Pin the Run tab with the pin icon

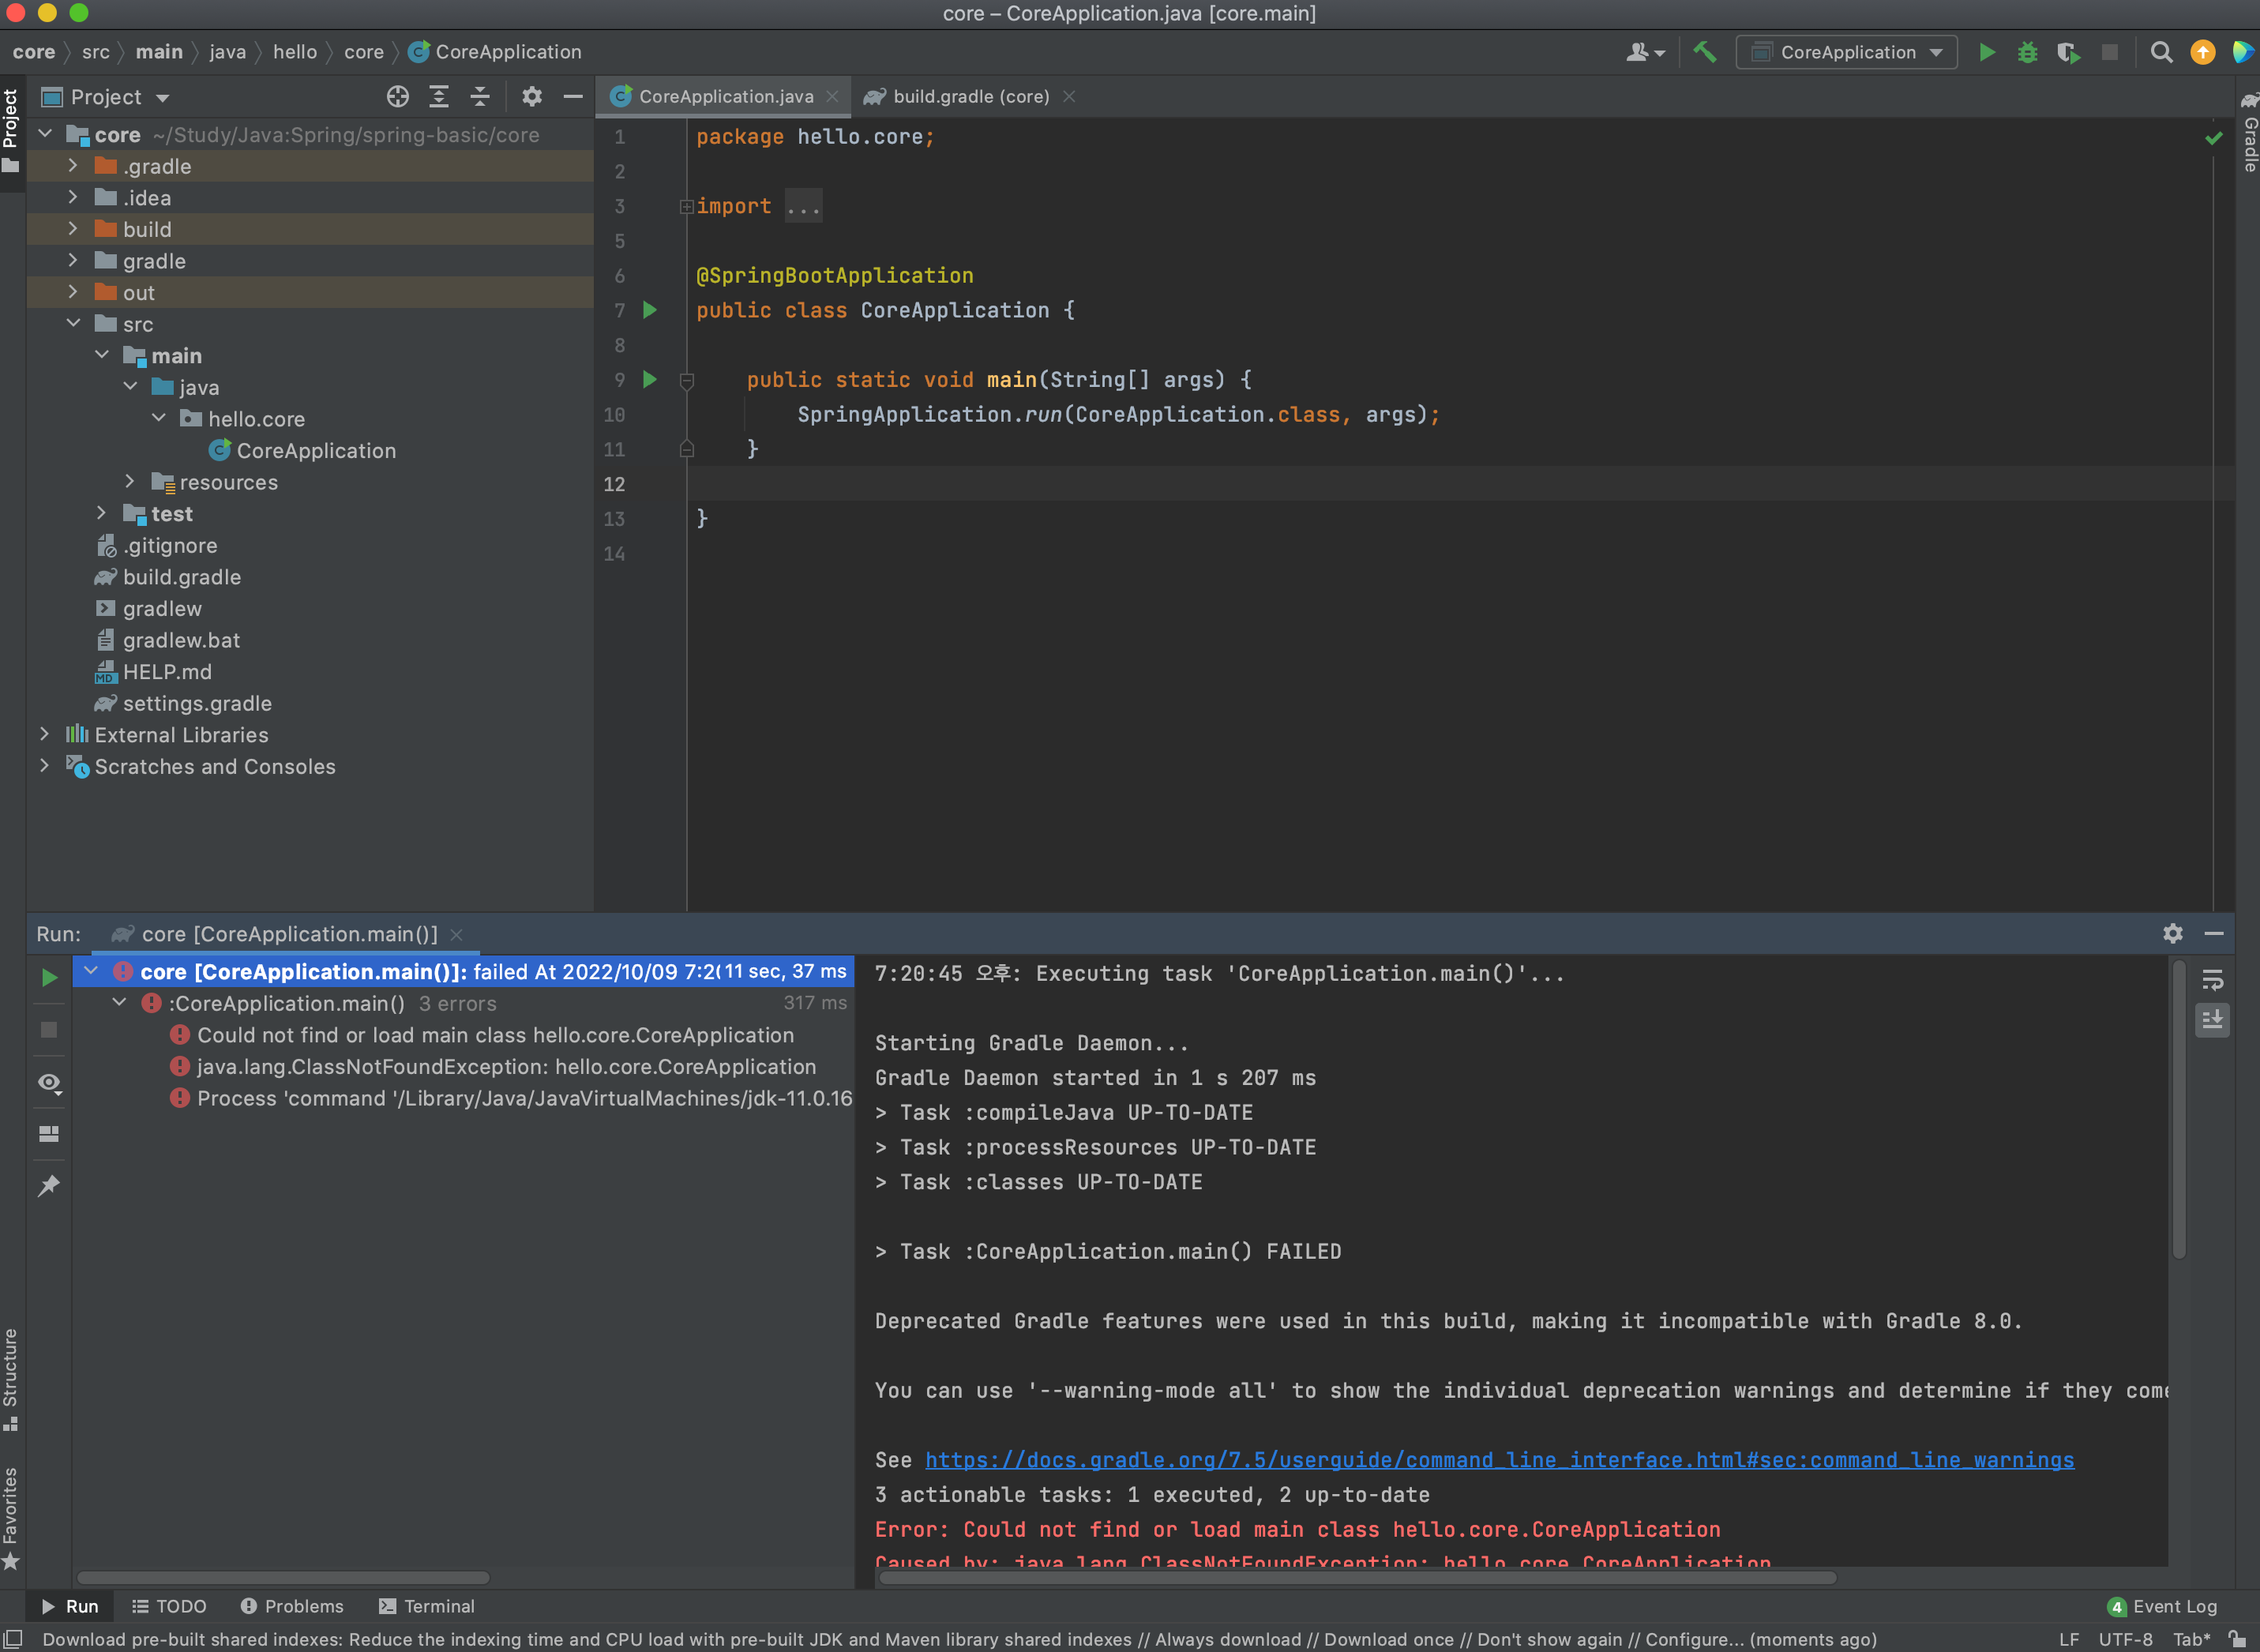[x=49, y=1185]
